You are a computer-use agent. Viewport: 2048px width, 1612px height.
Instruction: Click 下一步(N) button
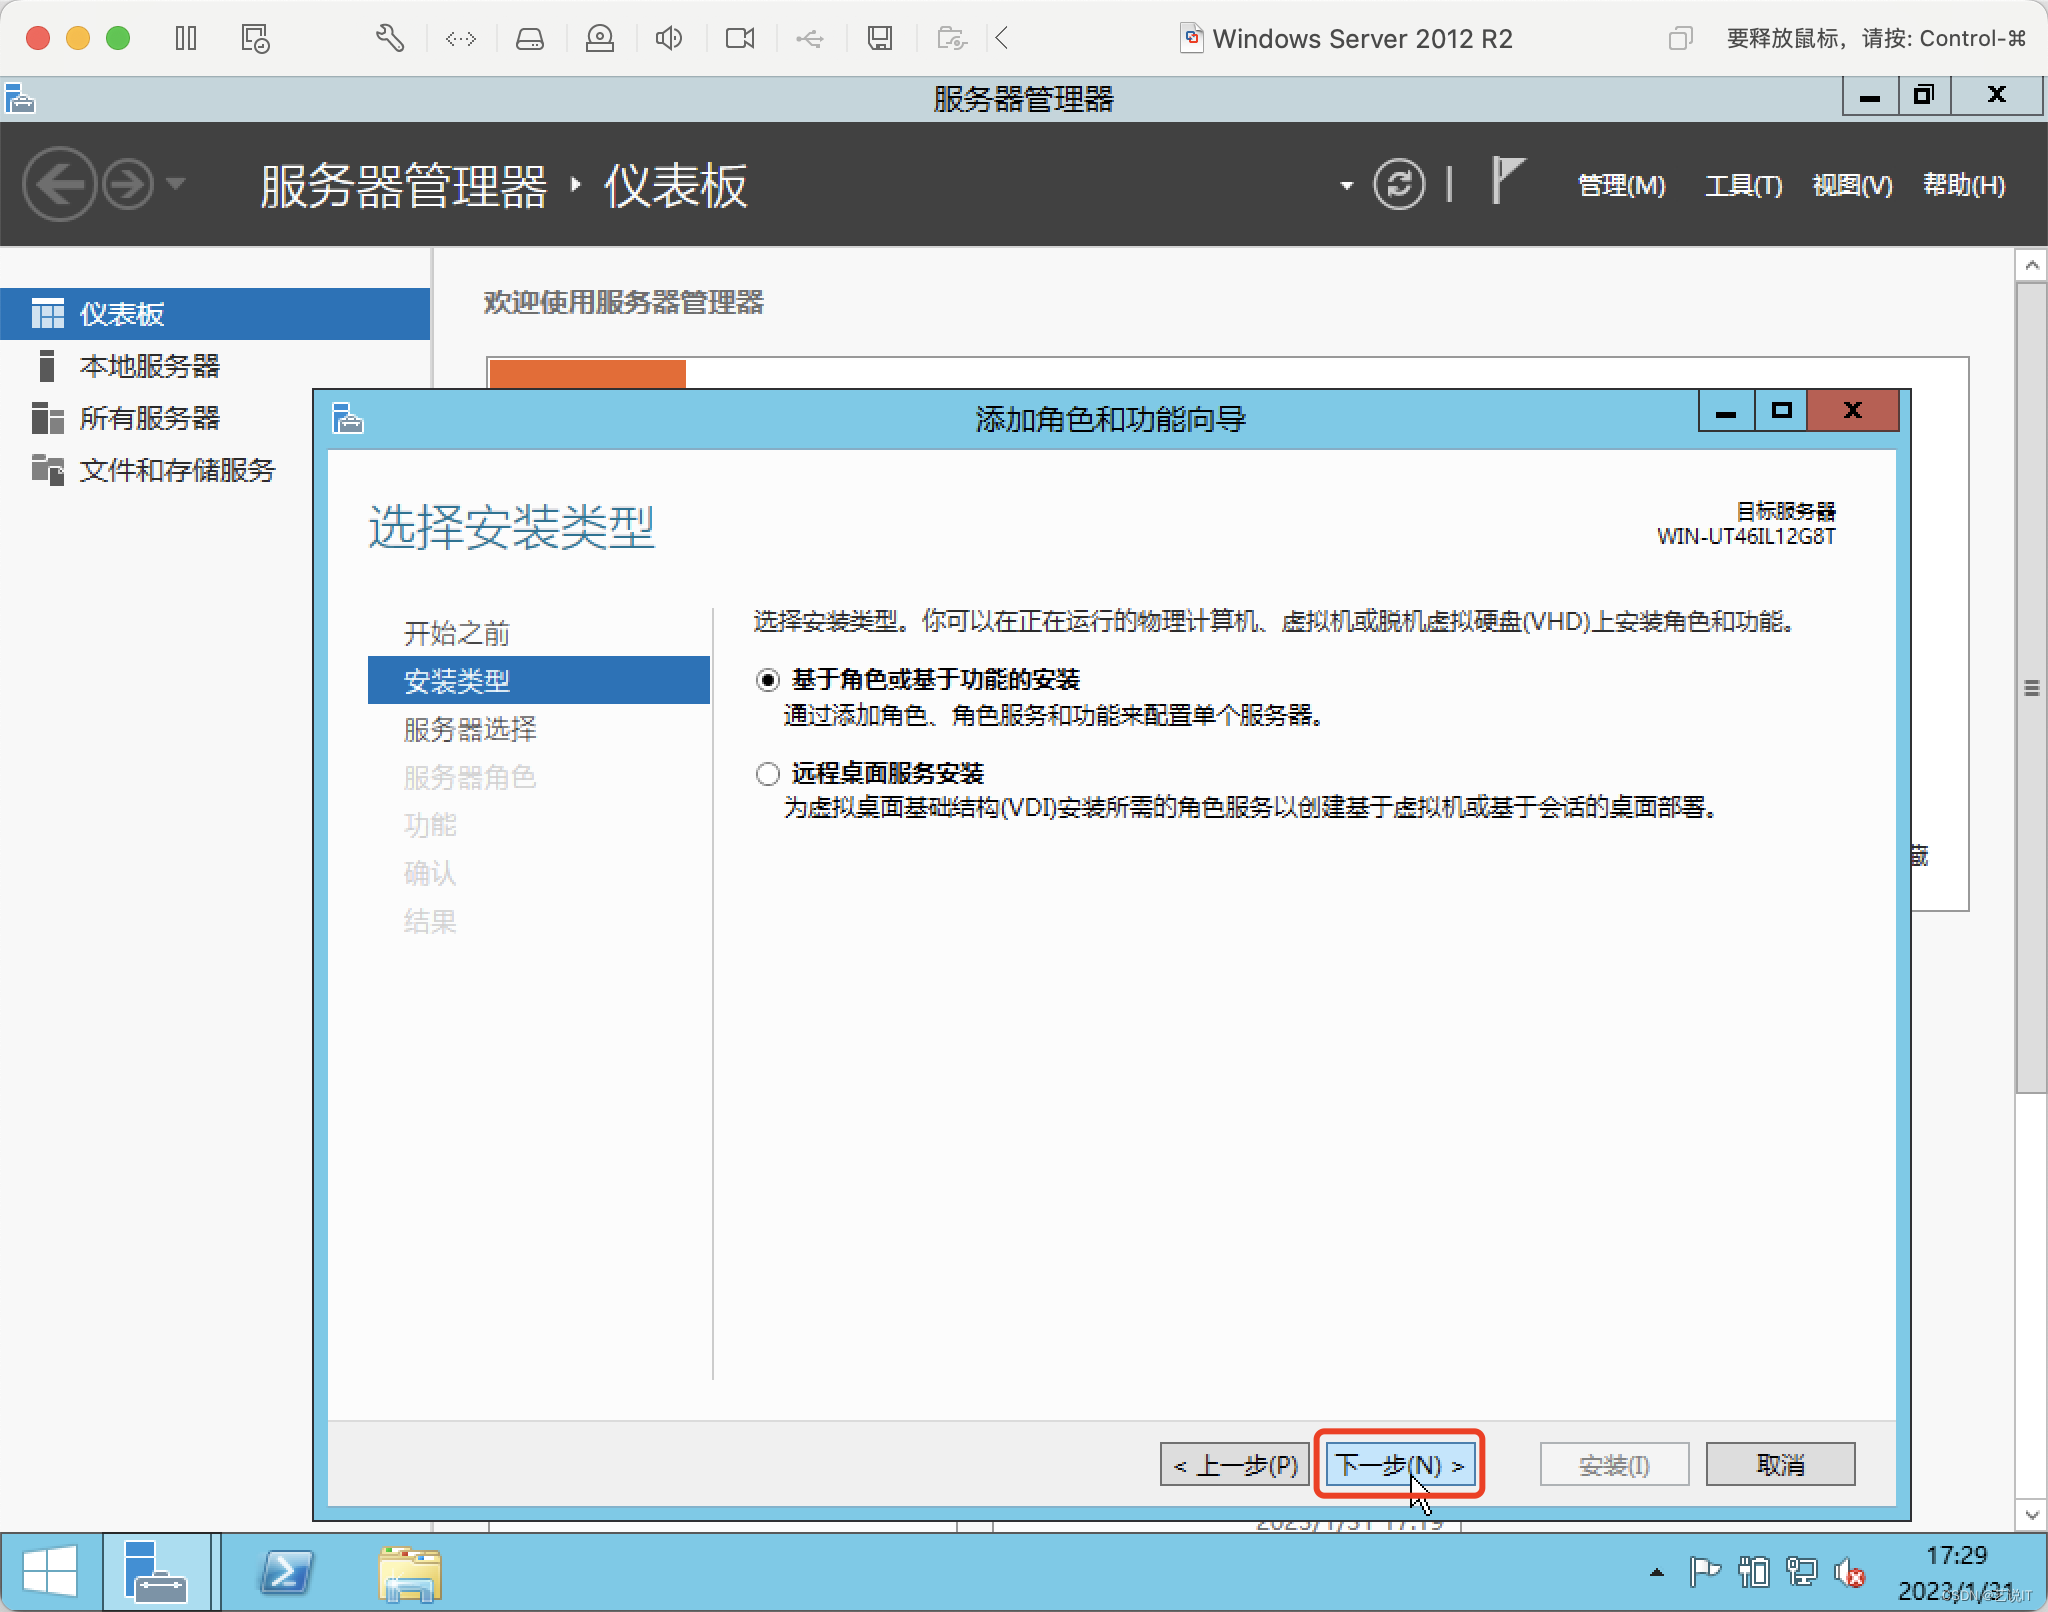pos(1399,1465)
